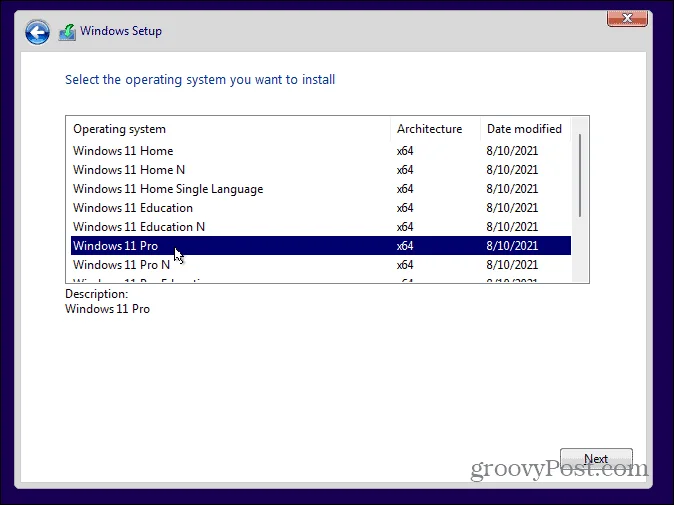Image resolution: width=674 pixels, height=505 pixels.
Task: Click date 8/10/2021 in Windows 11 Pro N row
Action: tap(512, 264)
